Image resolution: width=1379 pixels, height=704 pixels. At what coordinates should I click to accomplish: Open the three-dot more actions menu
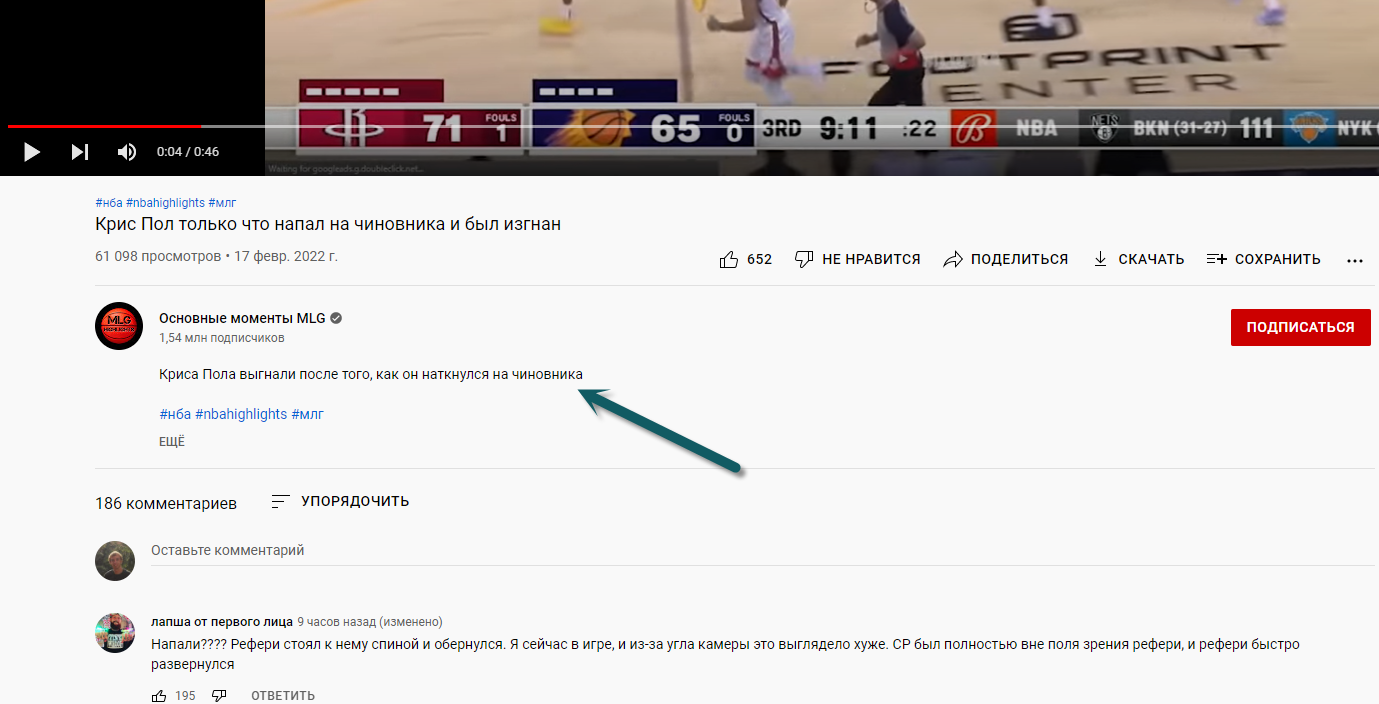pyautogui.click(x=1355, y=260)
